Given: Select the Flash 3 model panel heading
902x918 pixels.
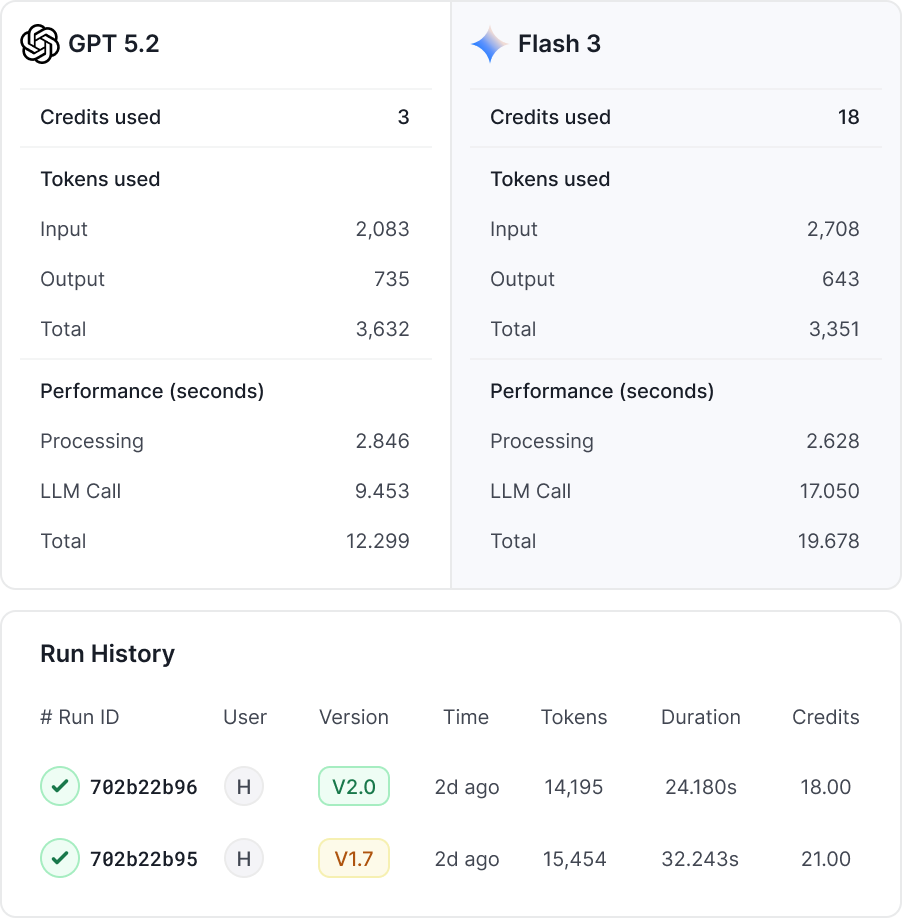Looking at the screenshot, I should (559, 44).
